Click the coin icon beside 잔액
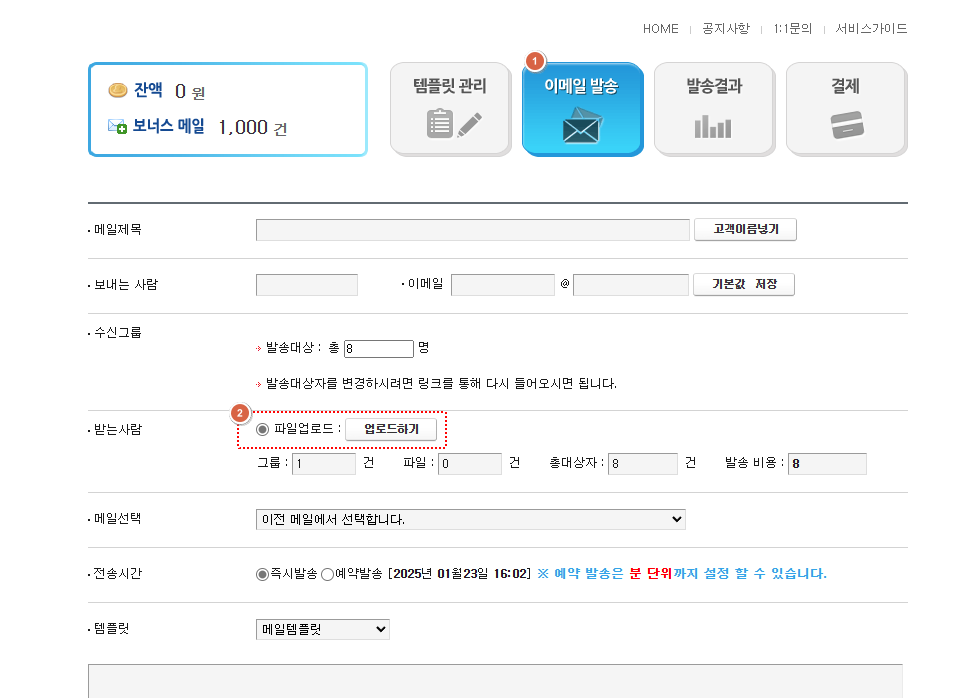966x698 pixels. coord(118,90)
